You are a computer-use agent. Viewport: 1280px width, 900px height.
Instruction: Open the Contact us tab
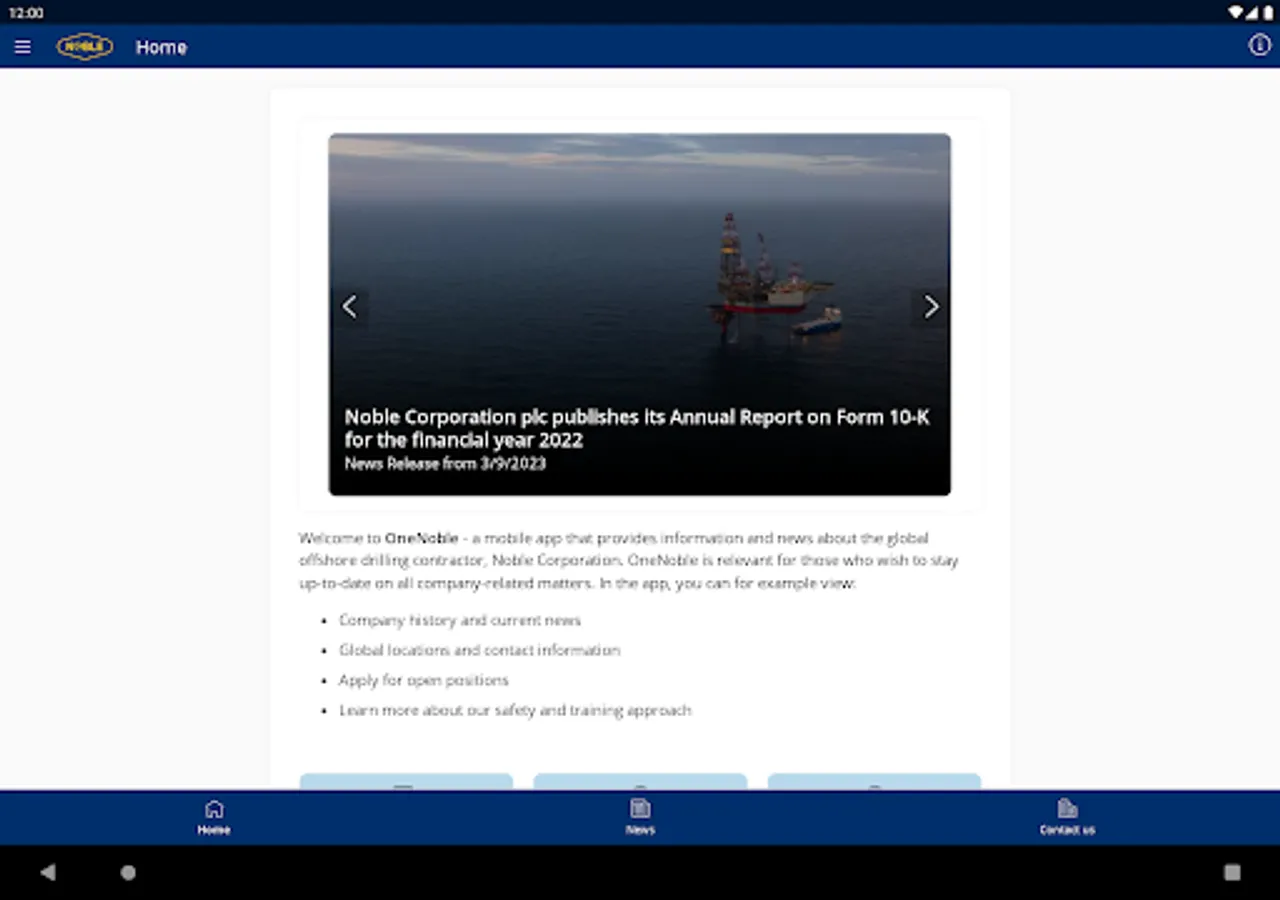(x=1067, y=817)
